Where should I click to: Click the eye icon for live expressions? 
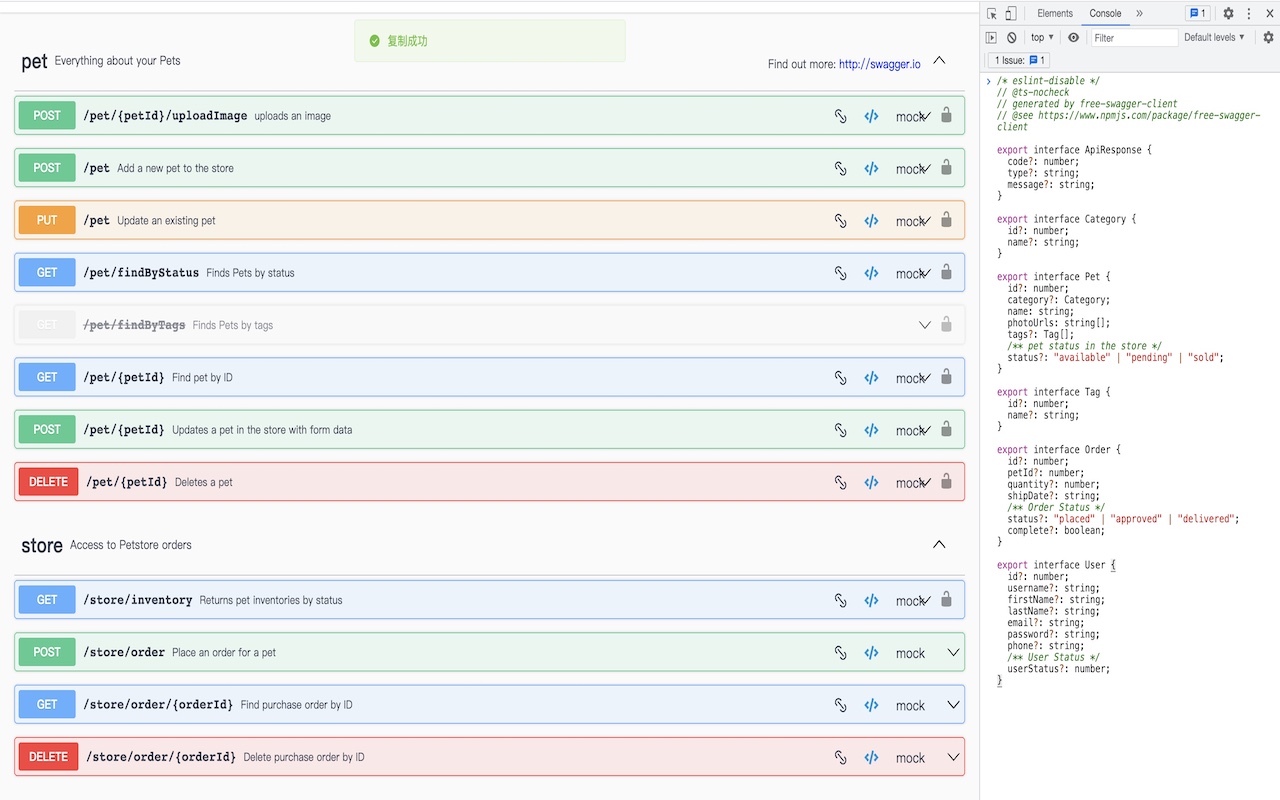click(x=1073, y=37)
